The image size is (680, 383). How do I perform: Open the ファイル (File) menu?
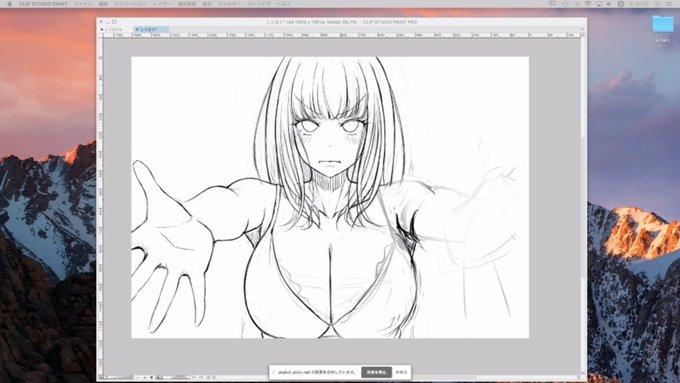click(x=83, y=3)
